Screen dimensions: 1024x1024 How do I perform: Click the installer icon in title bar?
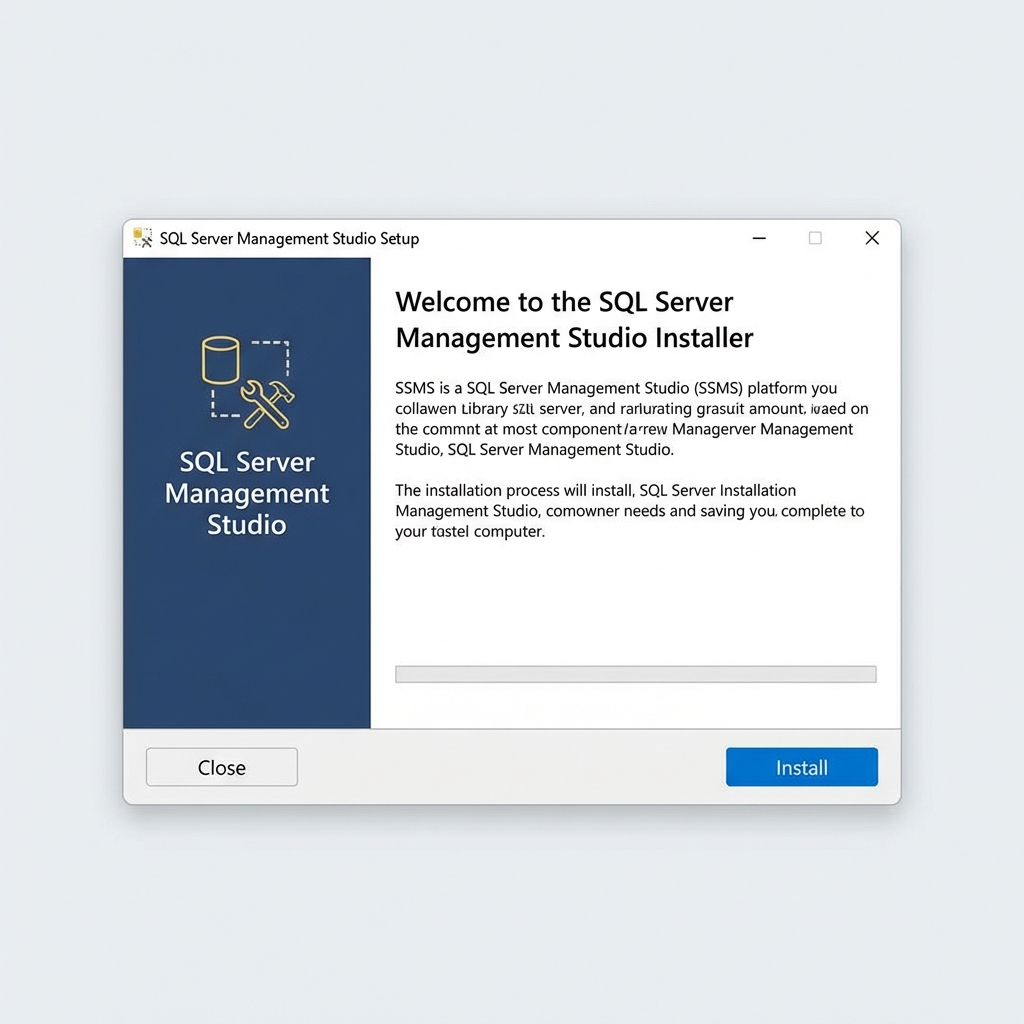coord(142,238)
